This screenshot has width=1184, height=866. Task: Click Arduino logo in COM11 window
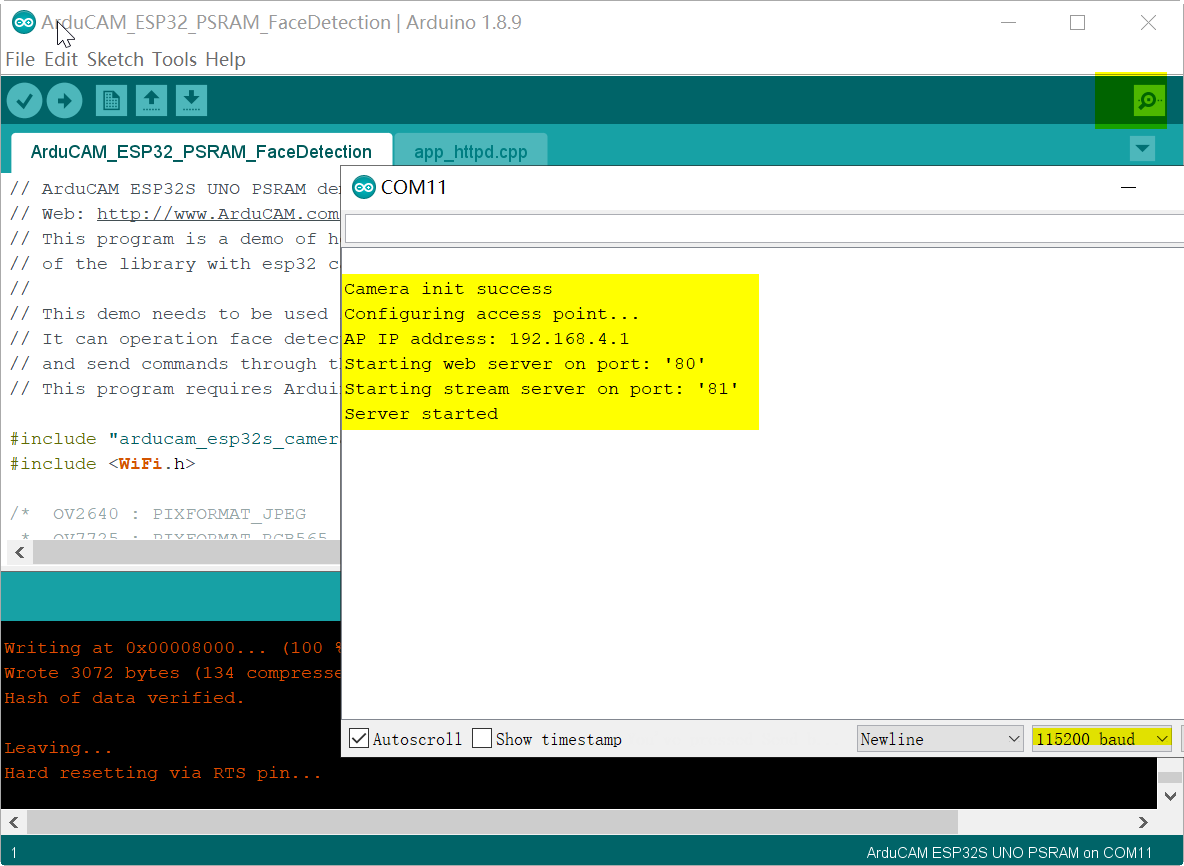(364, 187)
